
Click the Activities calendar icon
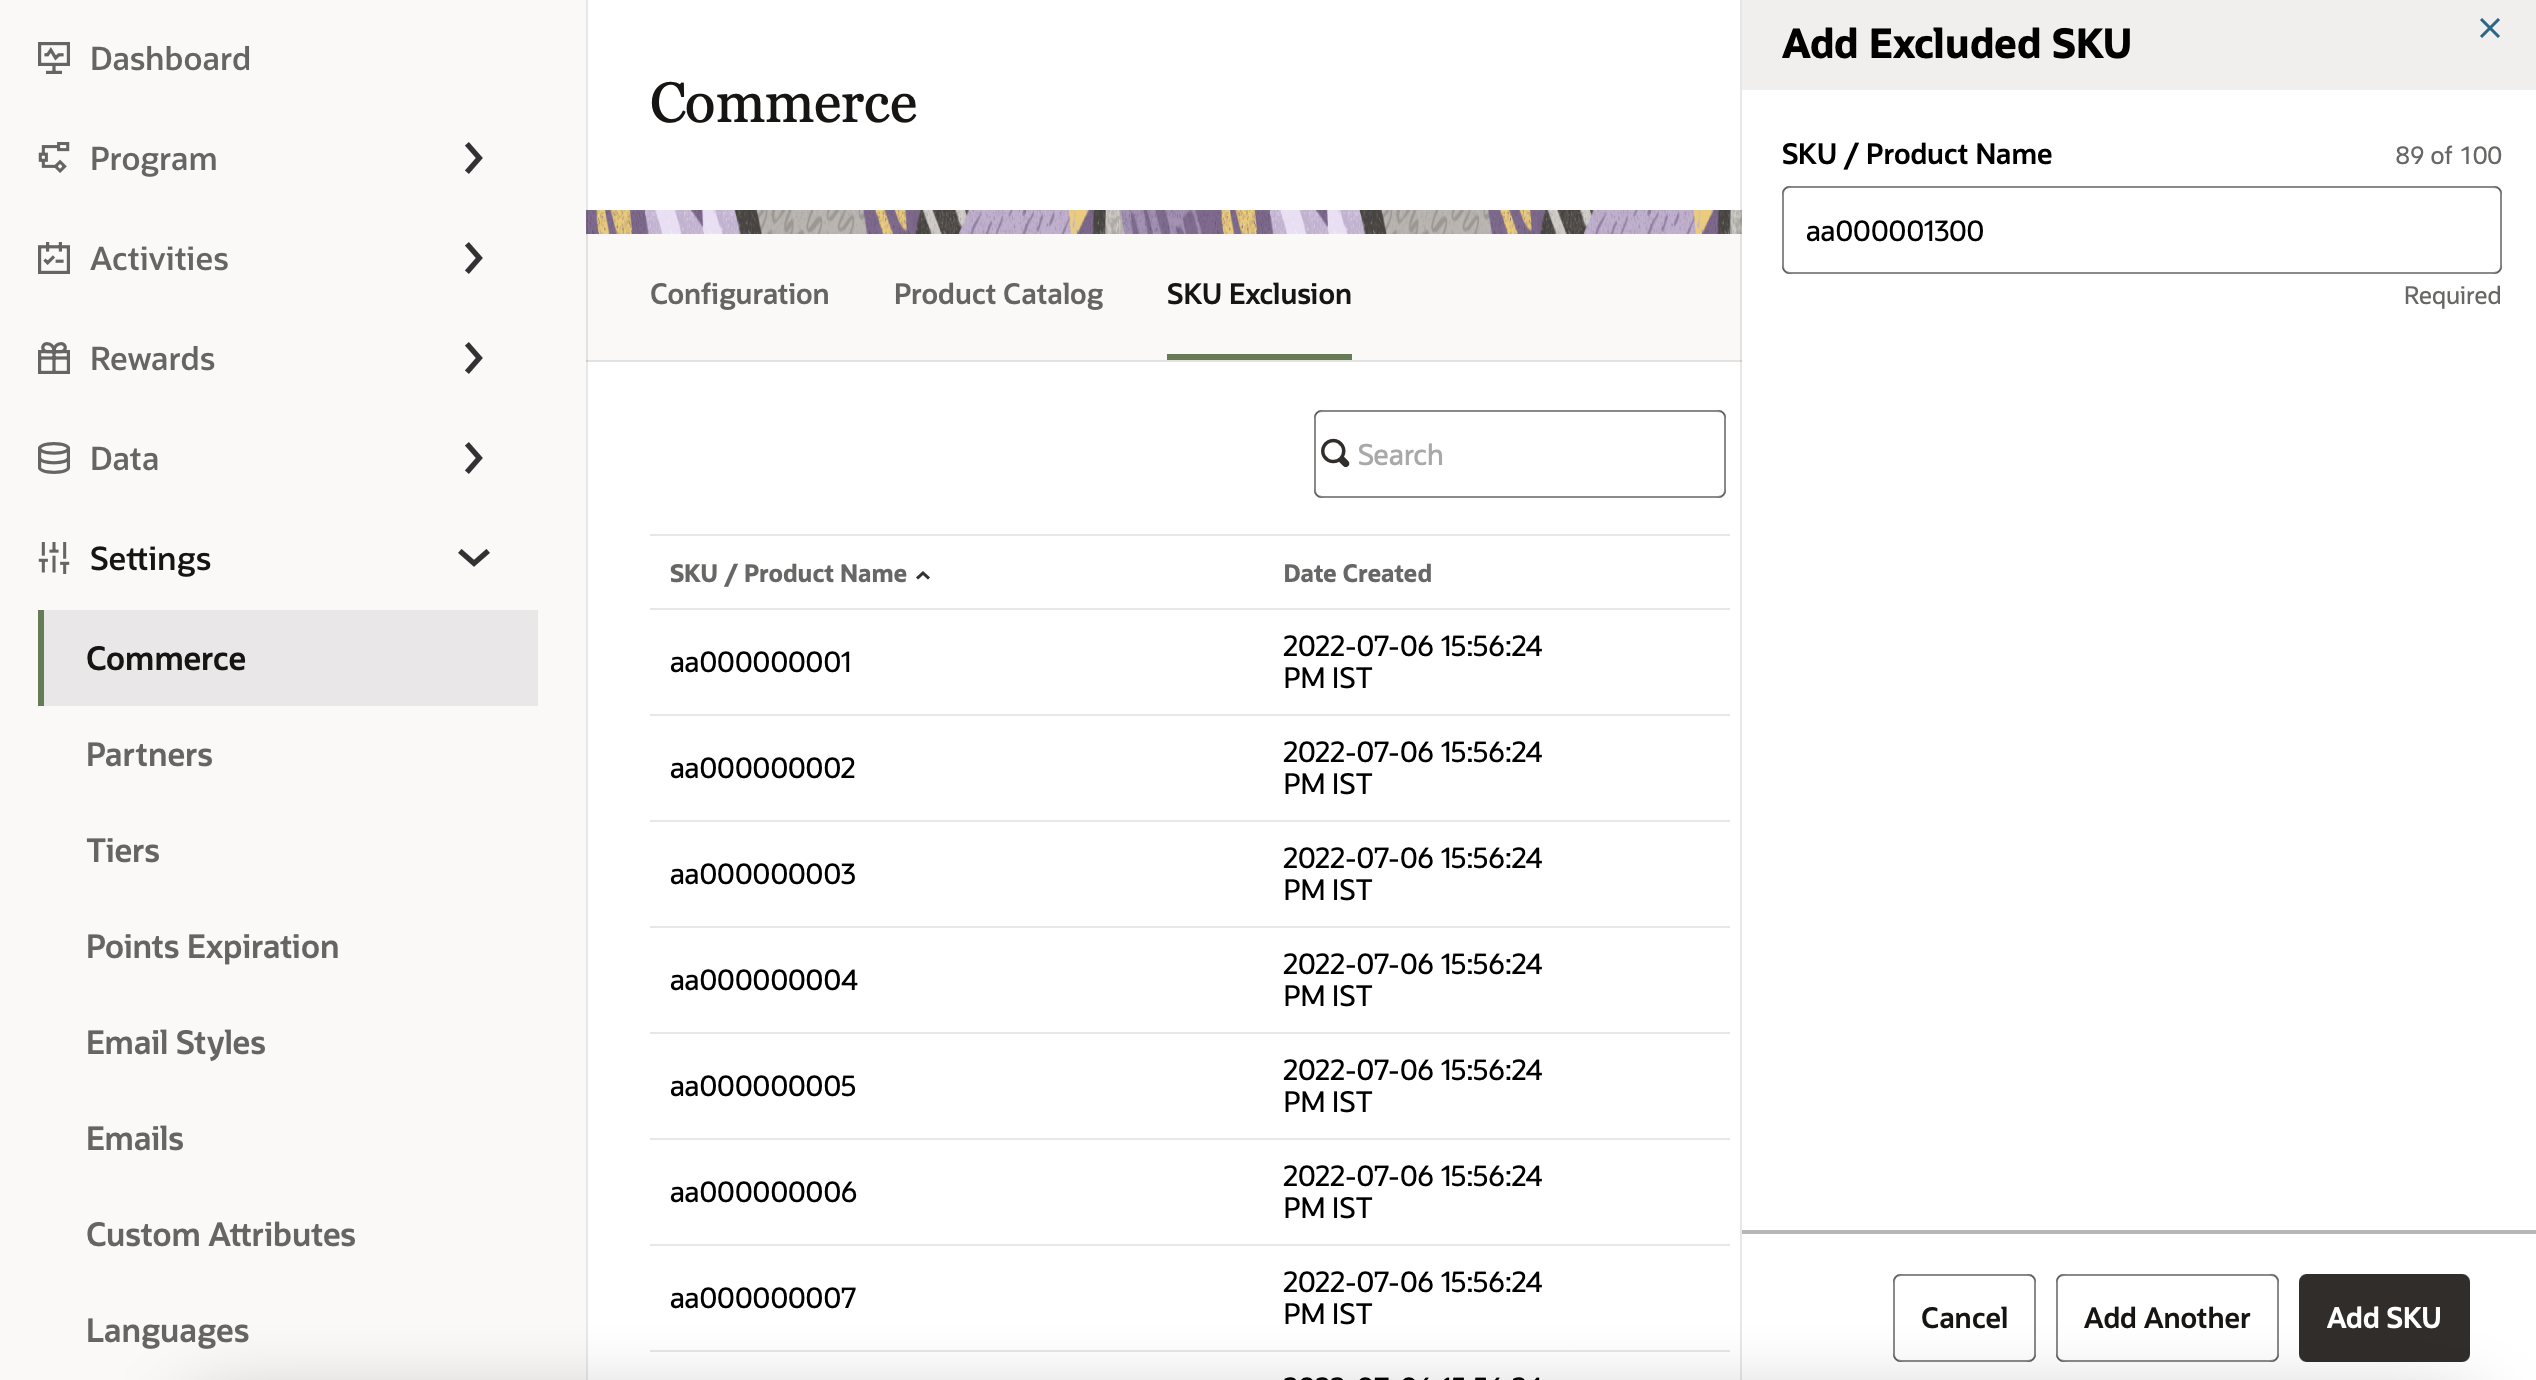pos(53,258)
